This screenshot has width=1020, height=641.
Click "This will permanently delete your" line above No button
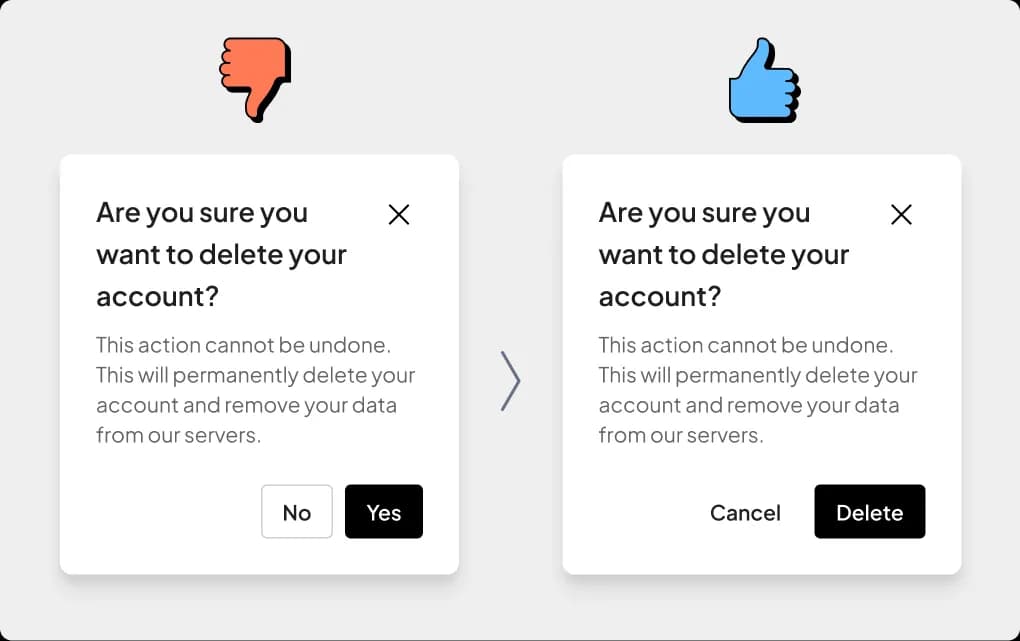point(256,375)
